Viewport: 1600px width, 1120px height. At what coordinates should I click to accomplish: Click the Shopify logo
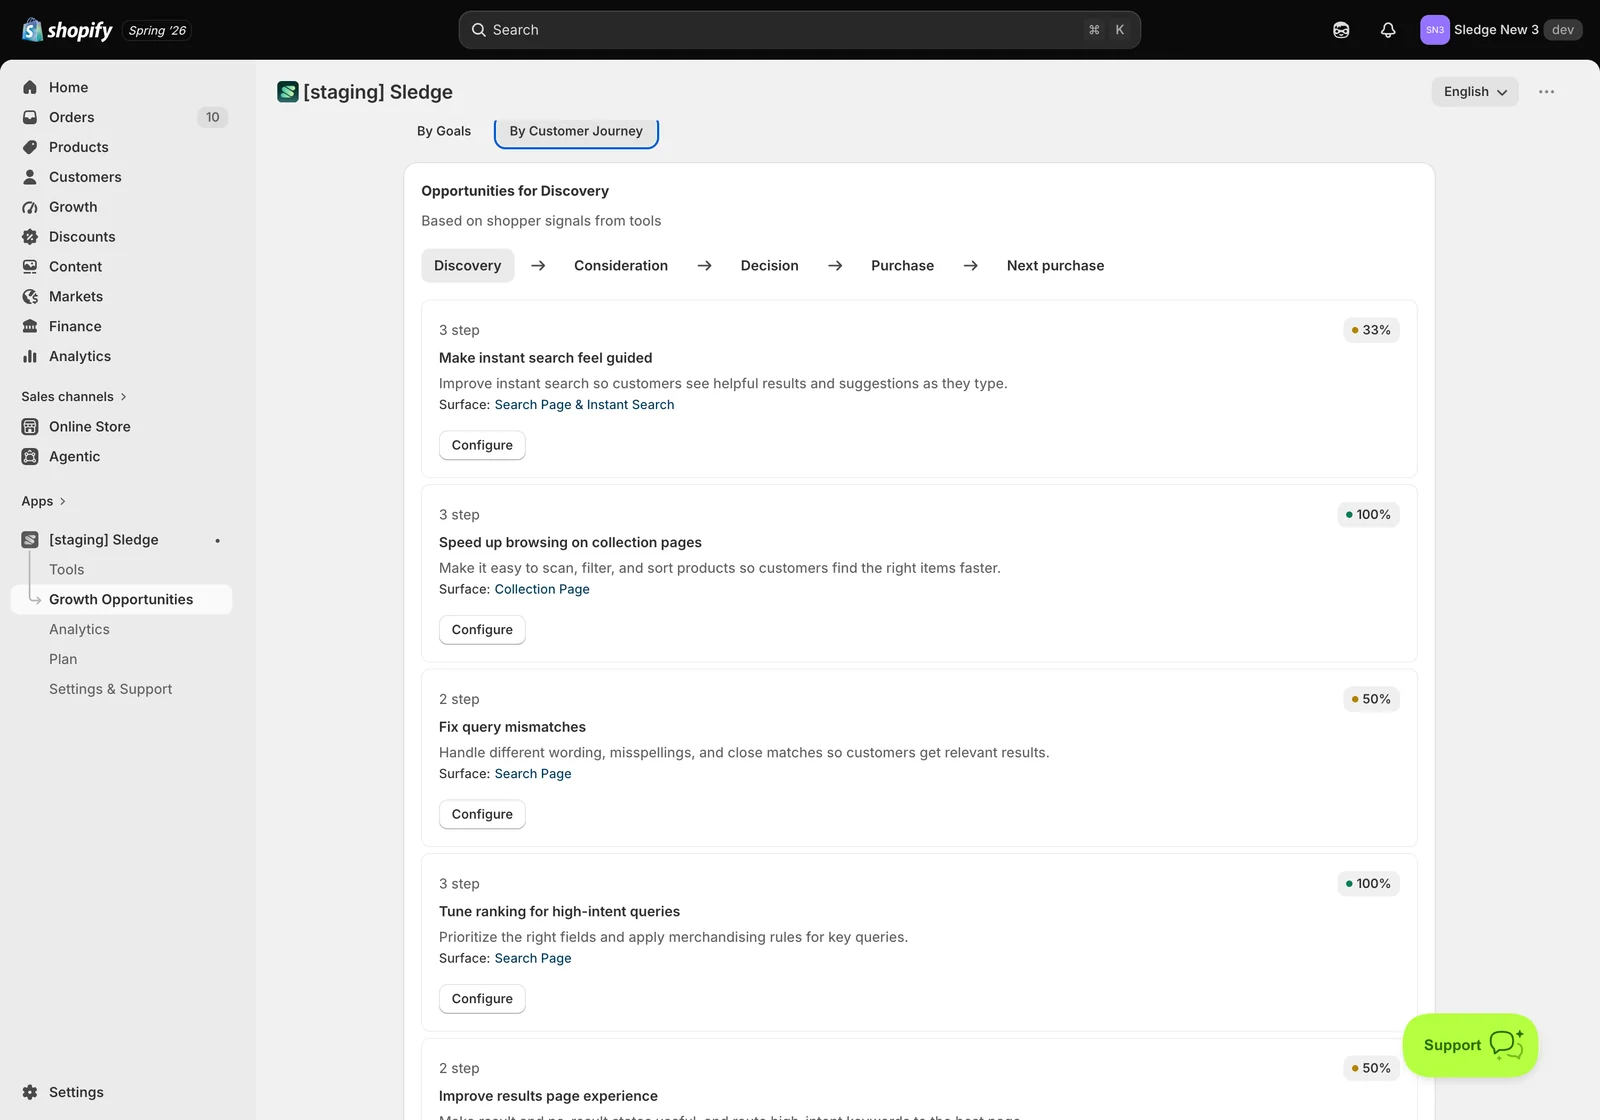coord(67,30)
